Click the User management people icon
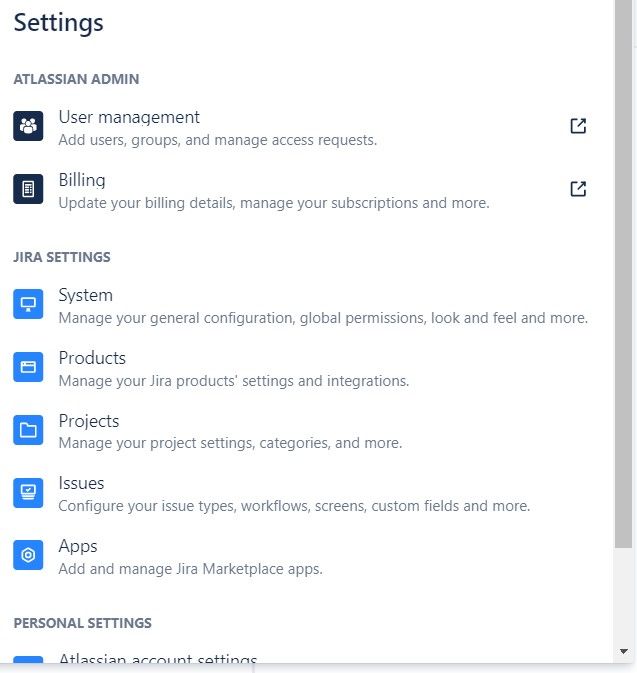This screenshot has width=637, height=673. coord(28,126)
